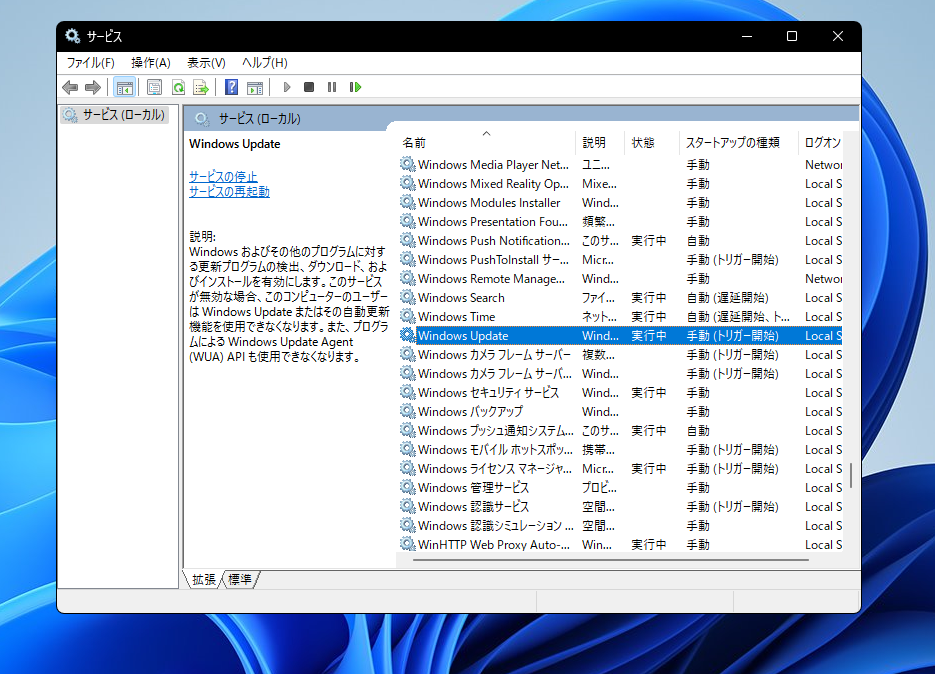
Task: Click 自動 (遅延開始) startup type of Windows Search
Action: 727,298
